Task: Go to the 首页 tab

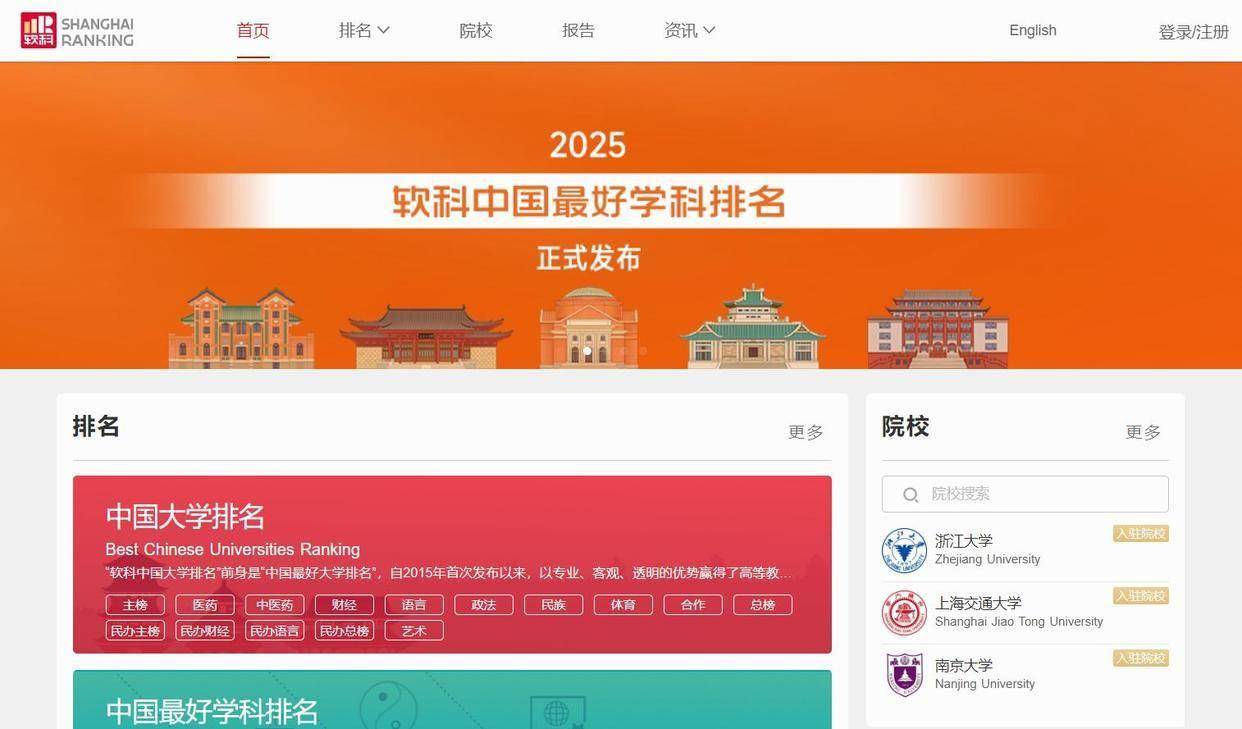Action: click(253, 31)
